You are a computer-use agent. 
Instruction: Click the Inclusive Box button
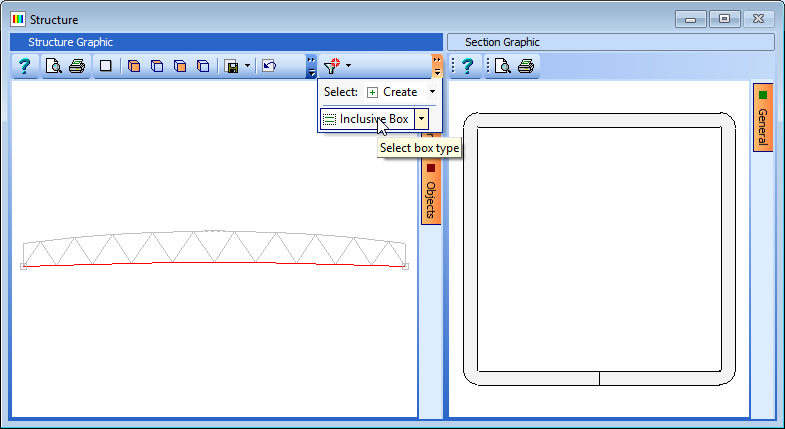tap(367, 119)
